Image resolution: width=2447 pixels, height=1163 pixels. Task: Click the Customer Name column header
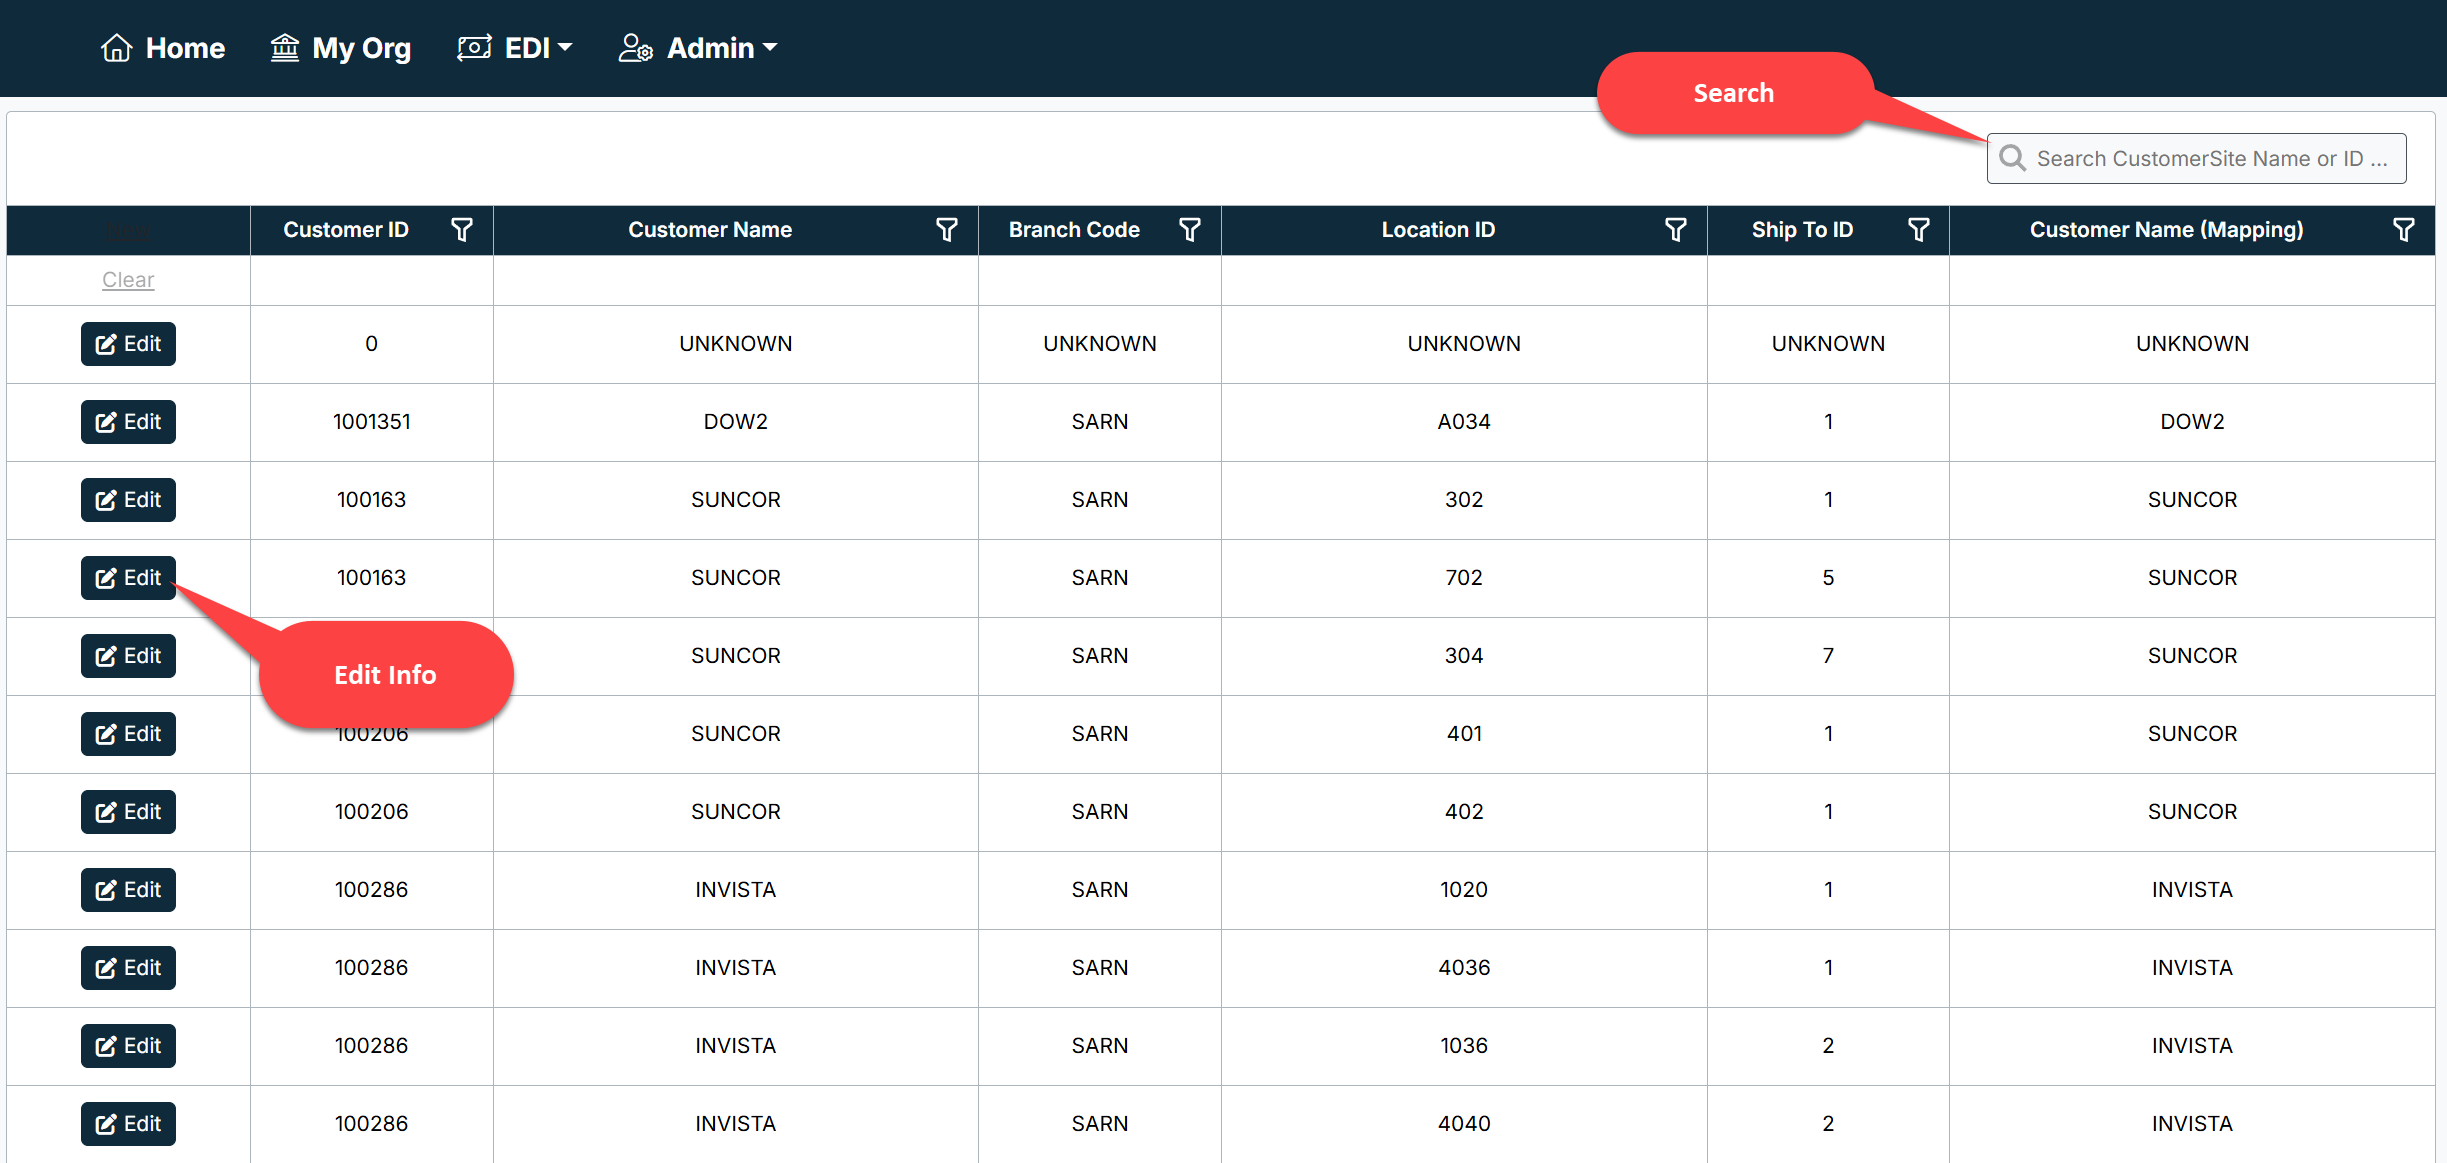tap(709, 230)
